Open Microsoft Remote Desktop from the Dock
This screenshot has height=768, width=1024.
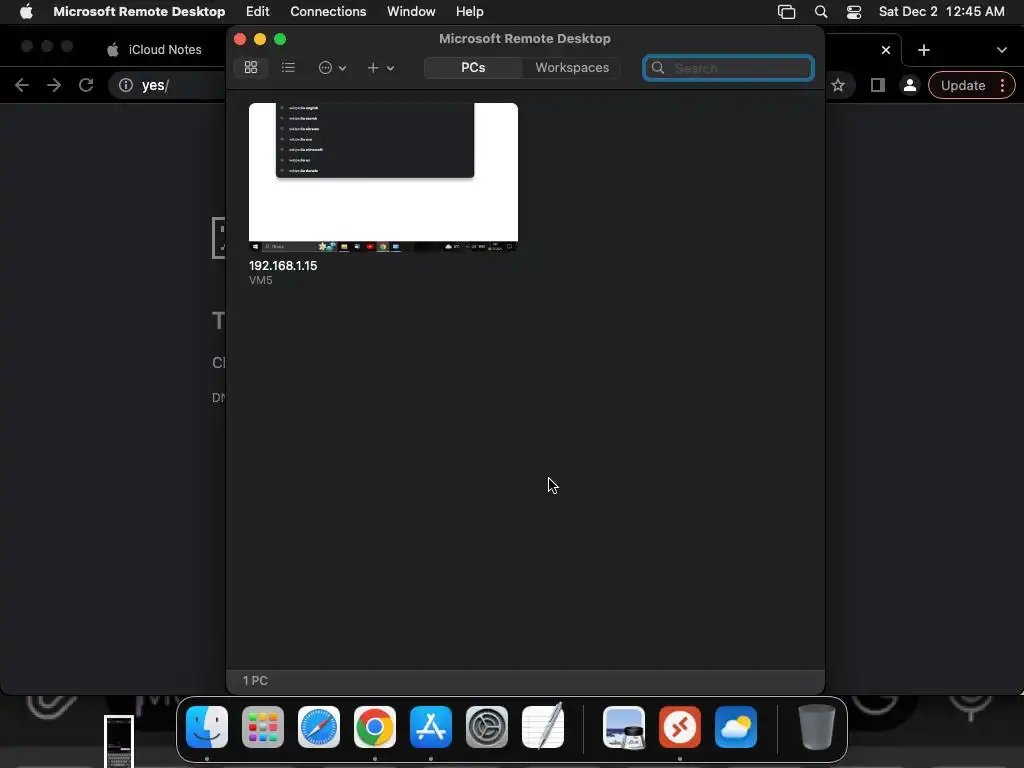[x=680, y=727]
